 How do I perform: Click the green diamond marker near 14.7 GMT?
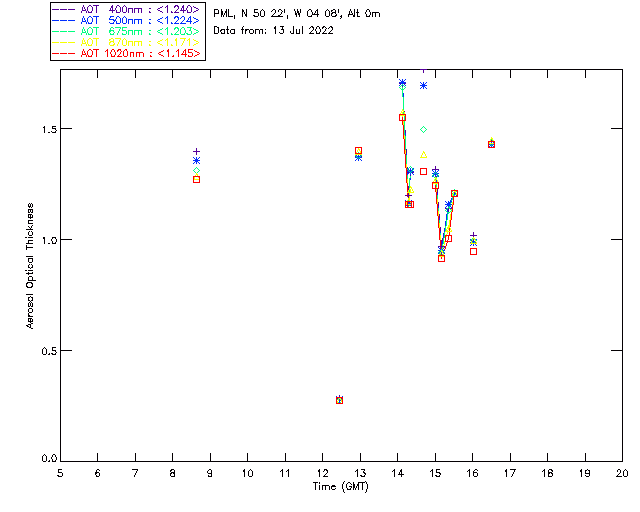tap(423, 129)
